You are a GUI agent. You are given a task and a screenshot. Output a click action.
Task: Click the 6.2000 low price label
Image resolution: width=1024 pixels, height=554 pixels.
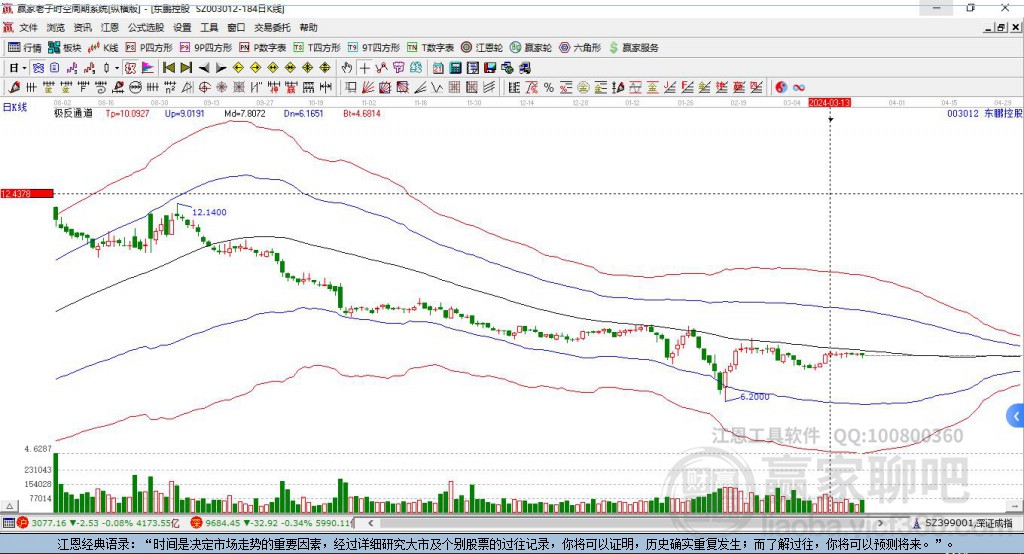click(x=754, y=397)
